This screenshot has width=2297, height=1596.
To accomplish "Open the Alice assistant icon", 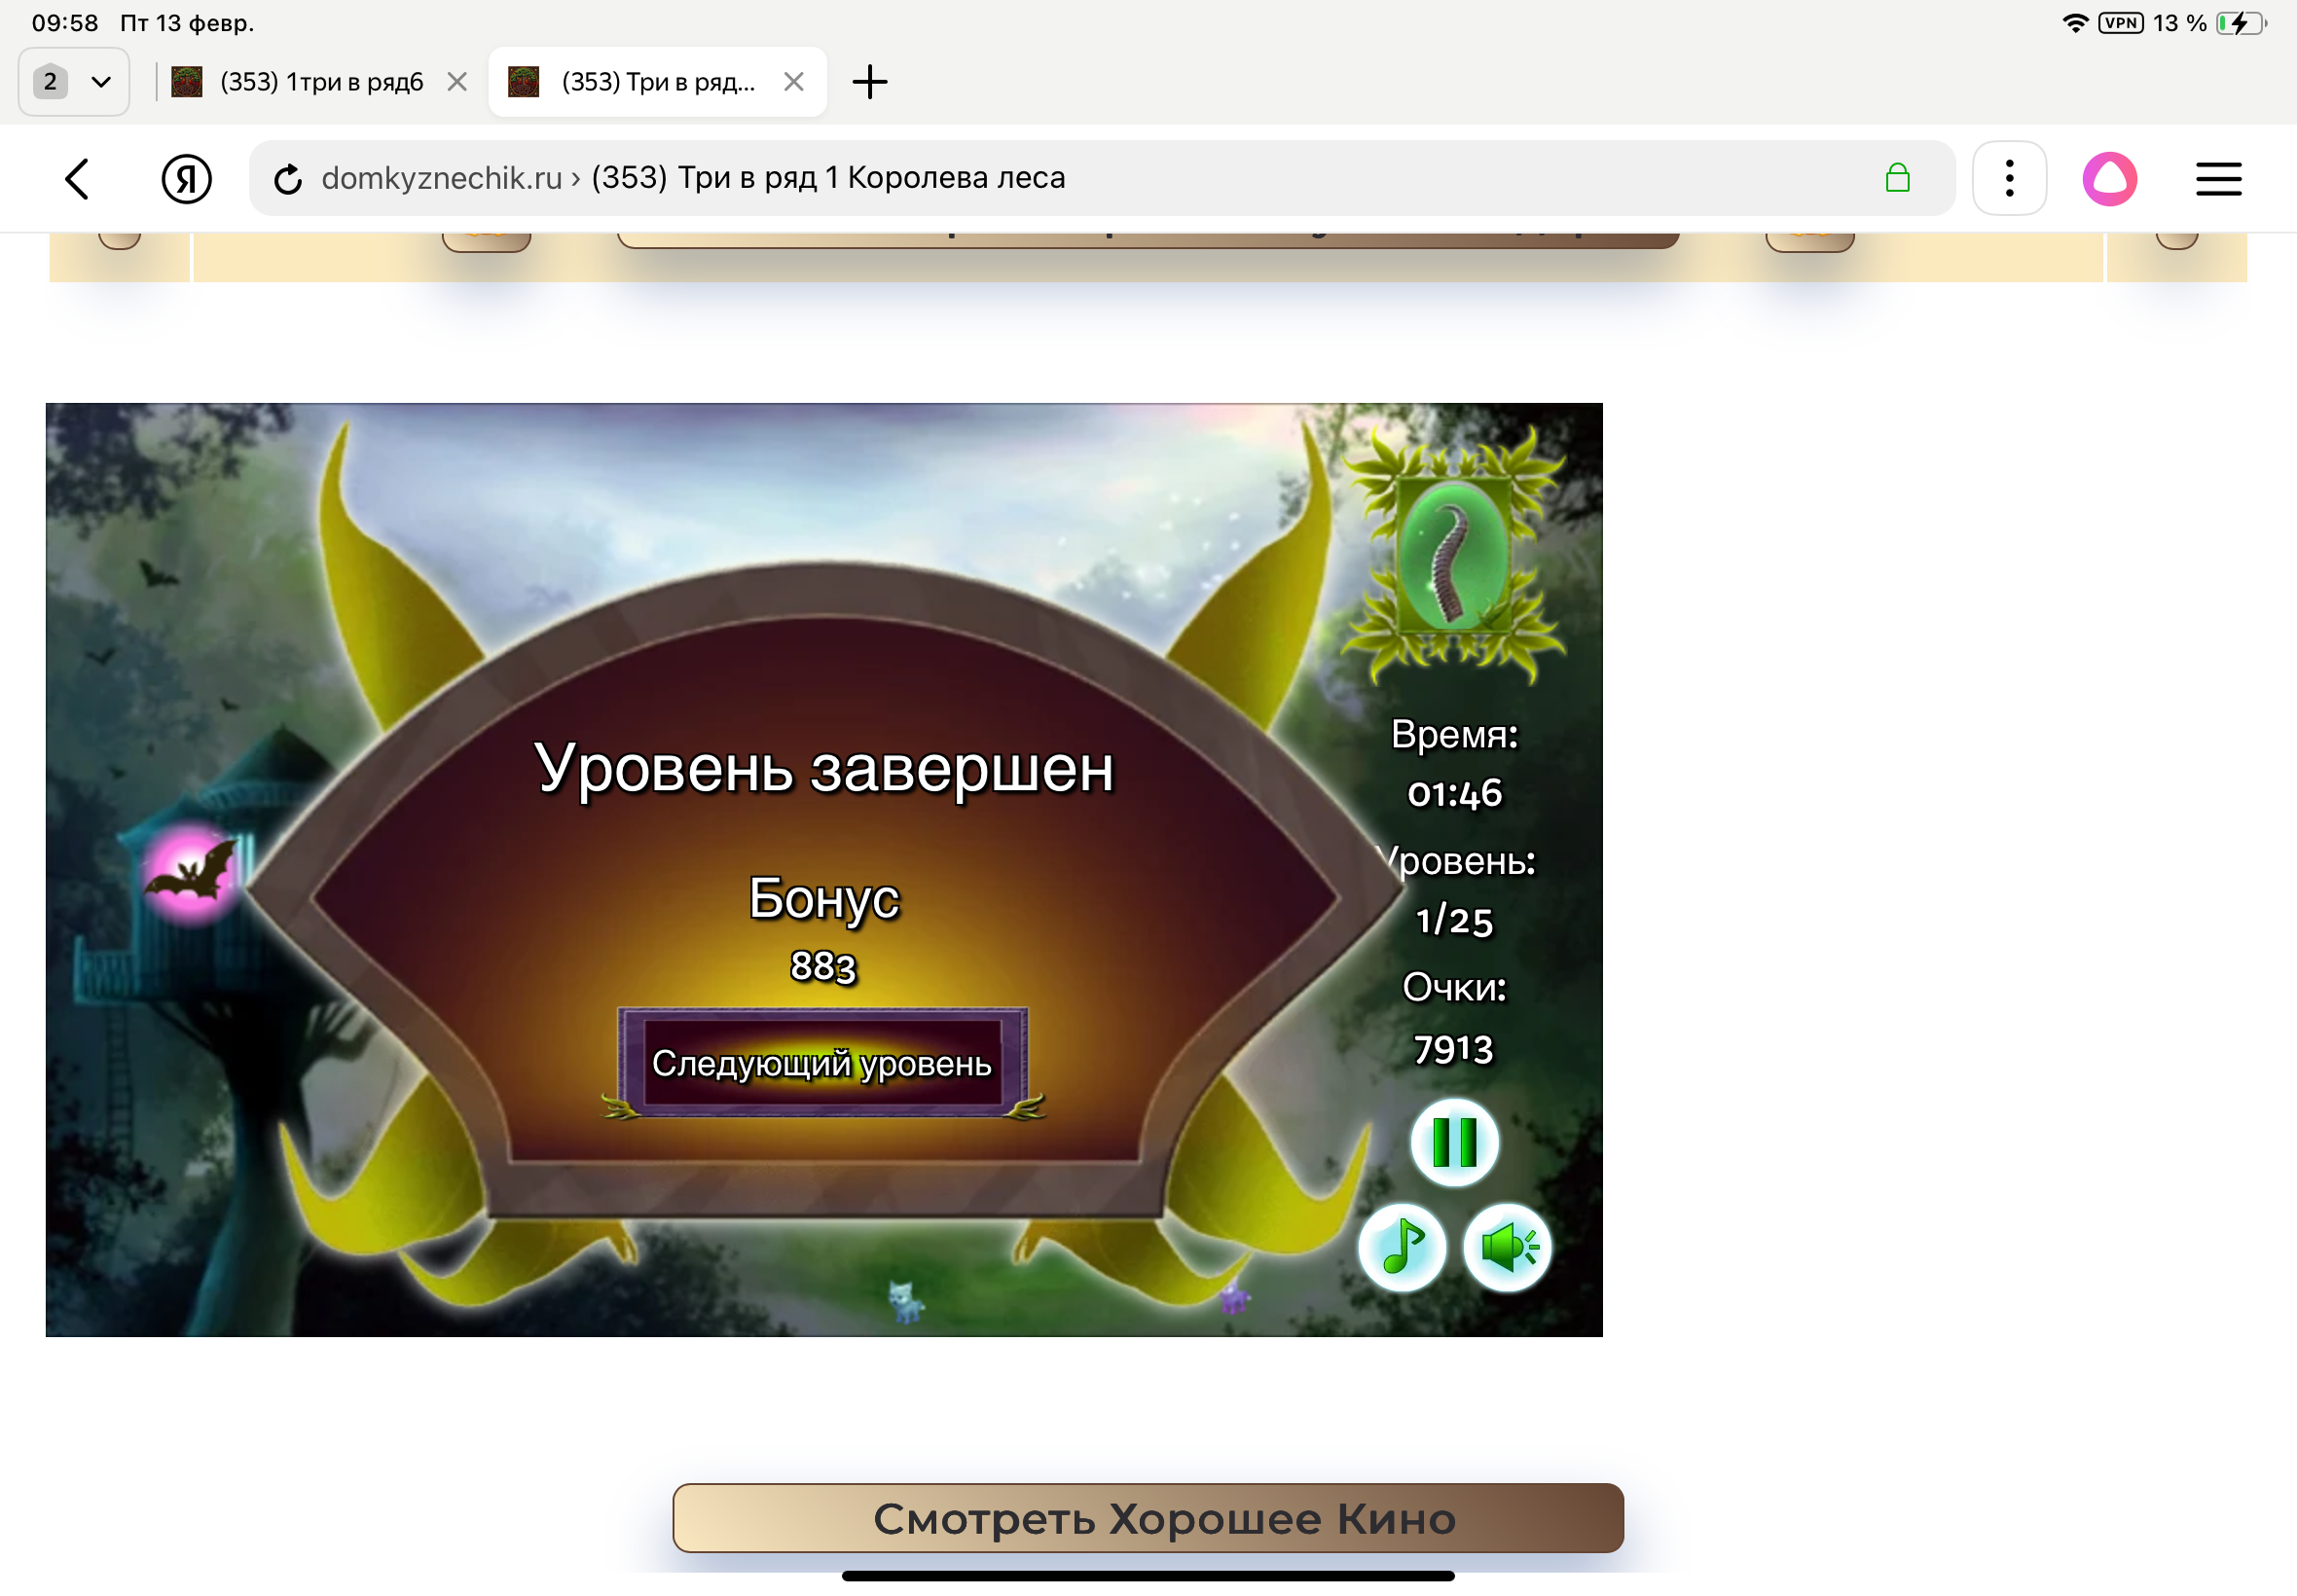I will [2109, 179].
